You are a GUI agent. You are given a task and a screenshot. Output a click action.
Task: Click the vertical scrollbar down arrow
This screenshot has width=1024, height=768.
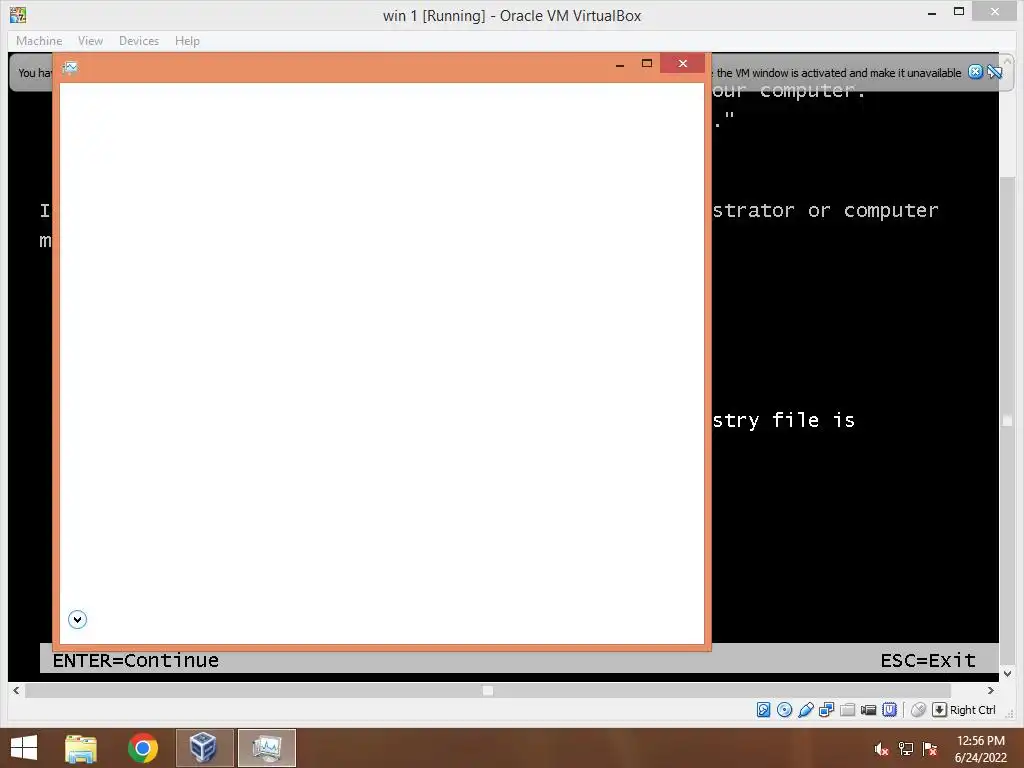(1008, 673)
